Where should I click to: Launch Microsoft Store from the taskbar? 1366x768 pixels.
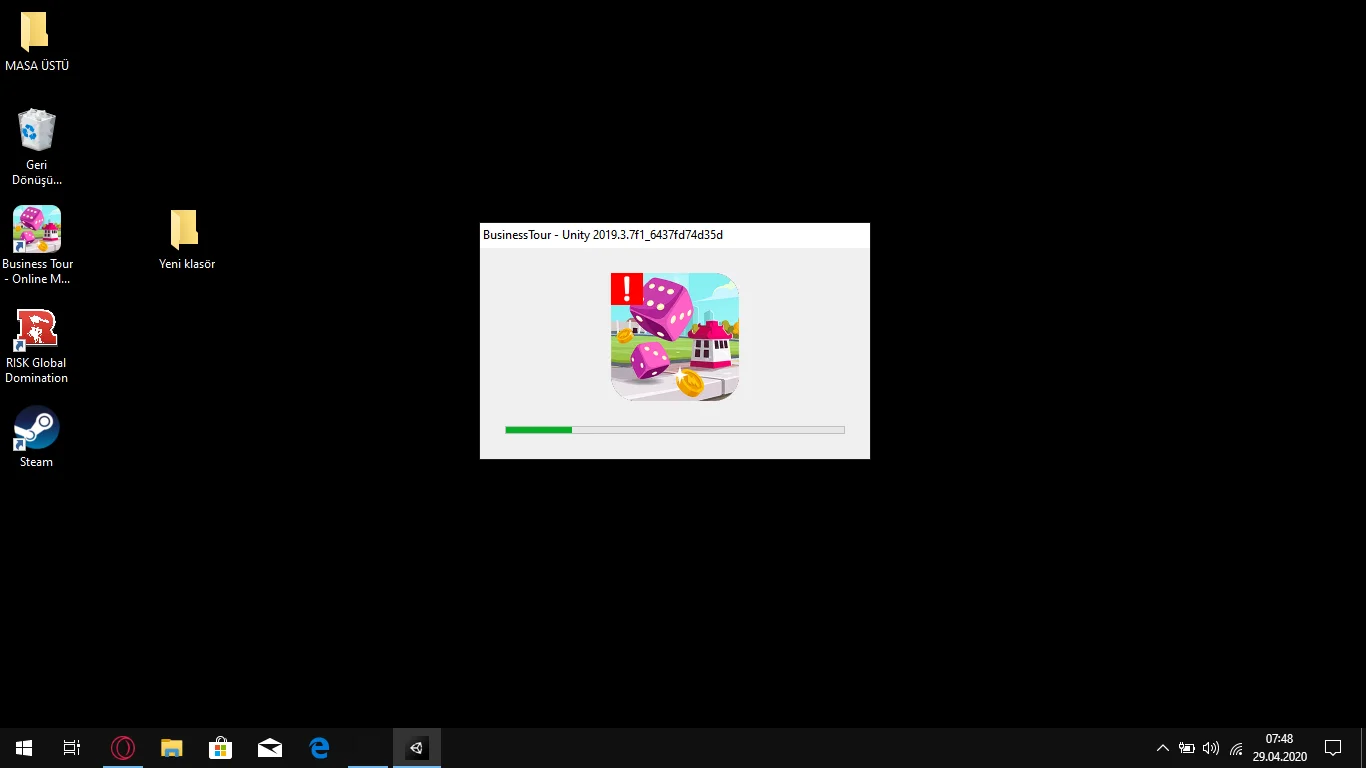(x=221, y=748)
